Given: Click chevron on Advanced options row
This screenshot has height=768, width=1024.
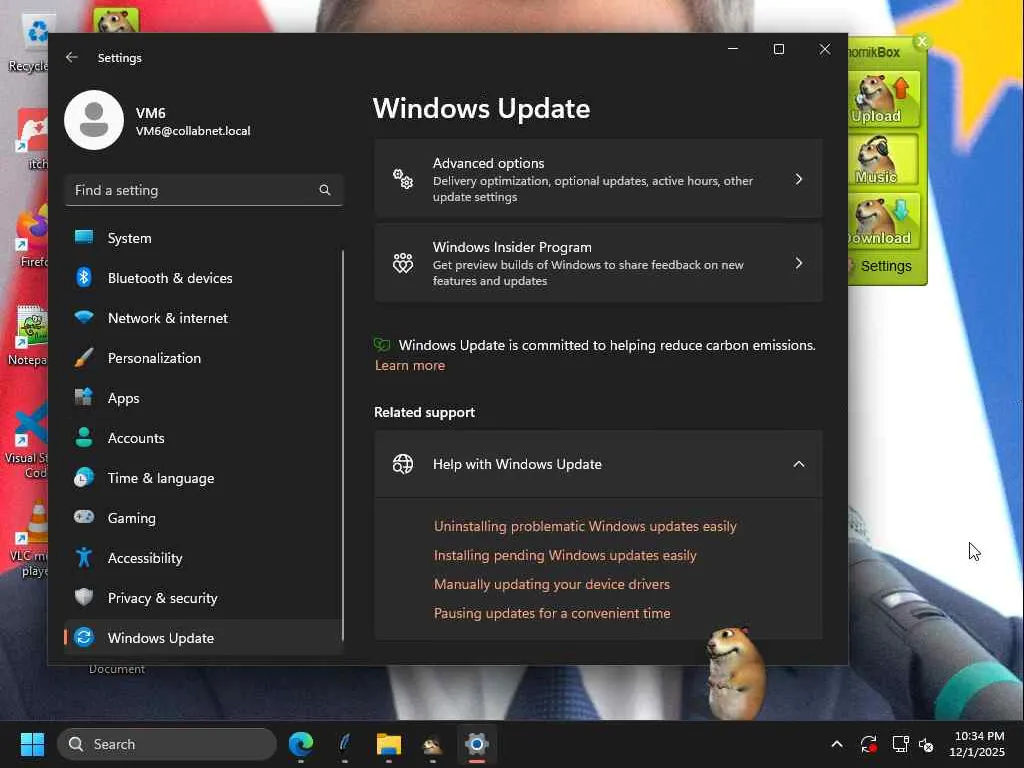Looking at the screenshot, I should pos(798,179).
